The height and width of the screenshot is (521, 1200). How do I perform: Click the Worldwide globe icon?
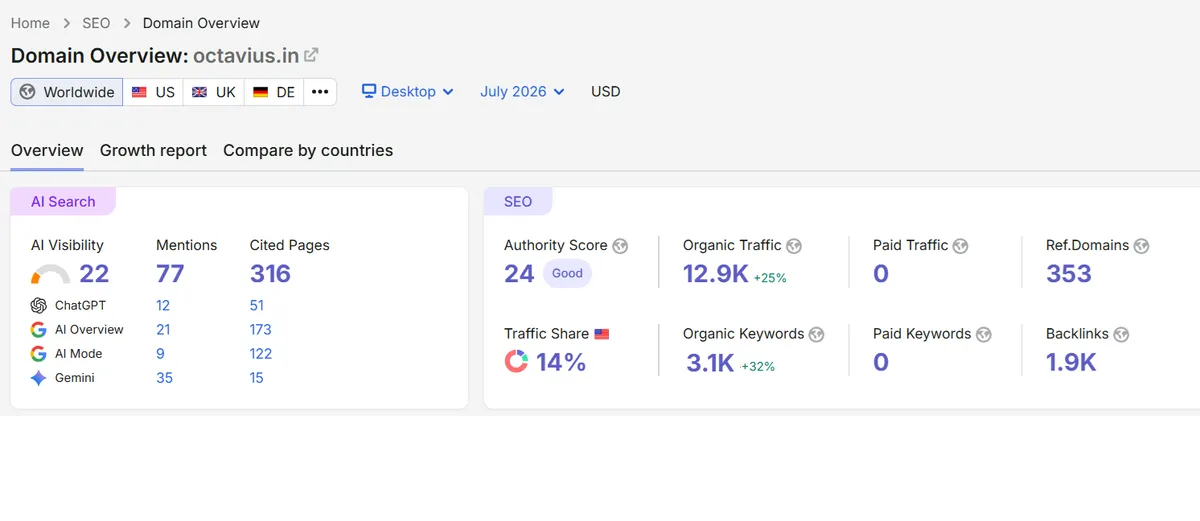tap(28, 92)
